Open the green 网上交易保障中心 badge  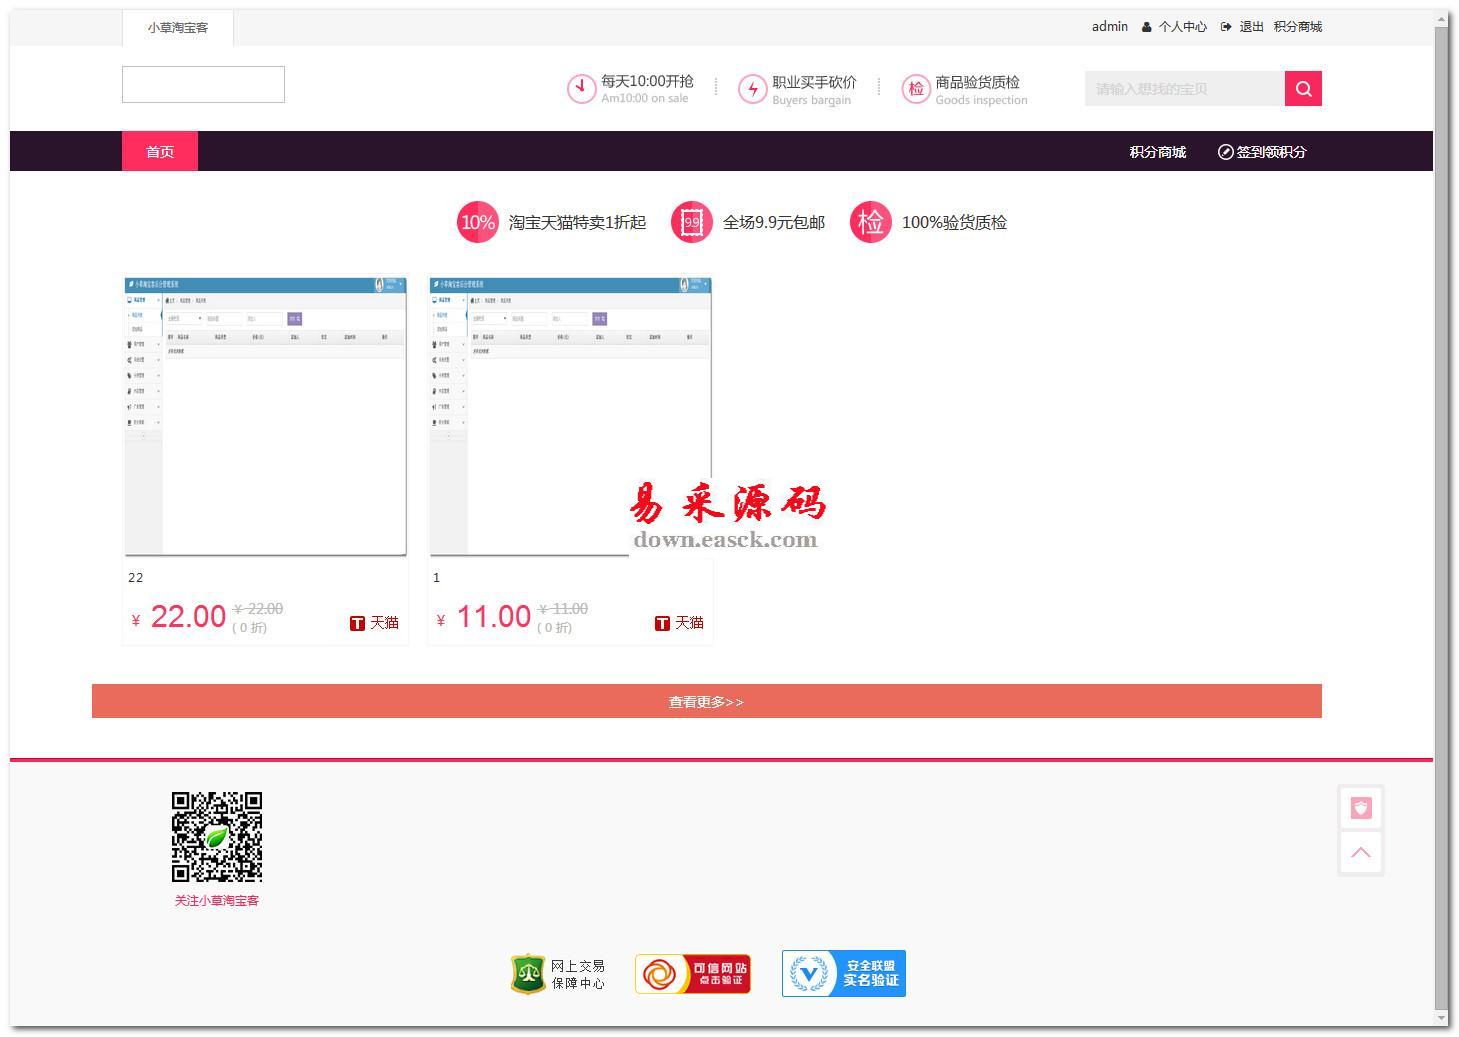coord(558,974)
